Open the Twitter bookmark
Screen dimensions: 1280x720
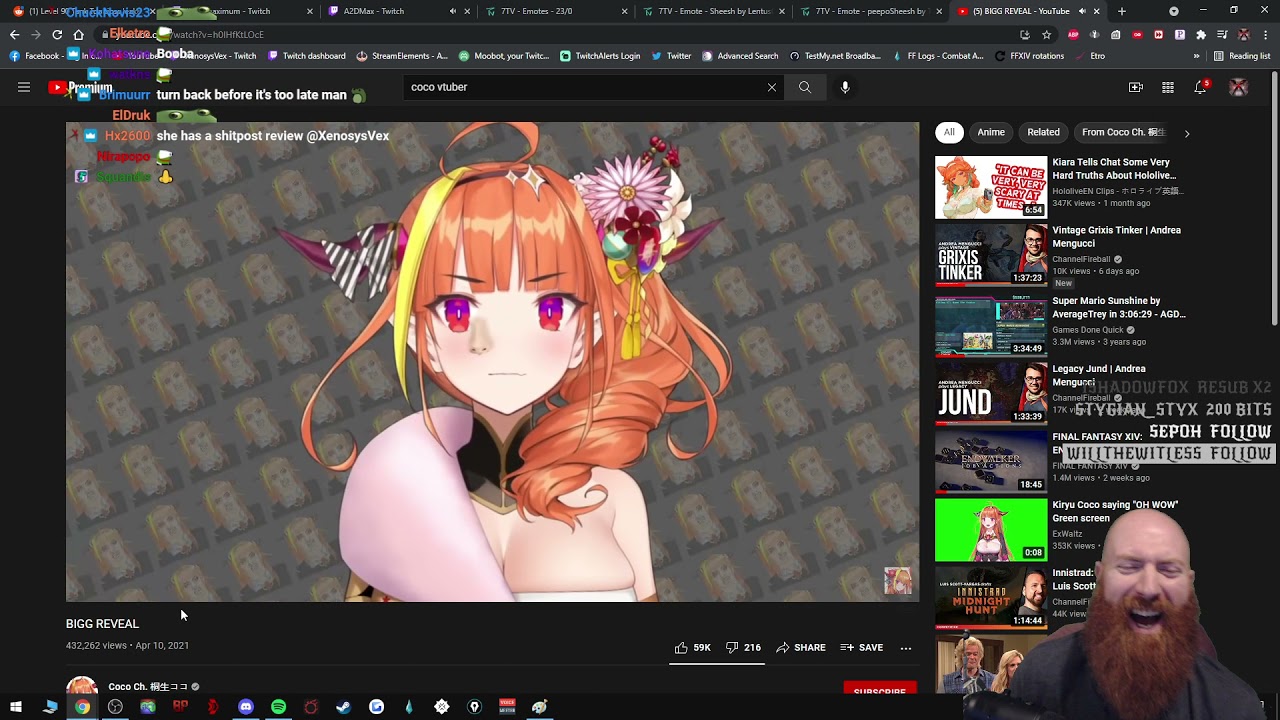tap(671, 56)
